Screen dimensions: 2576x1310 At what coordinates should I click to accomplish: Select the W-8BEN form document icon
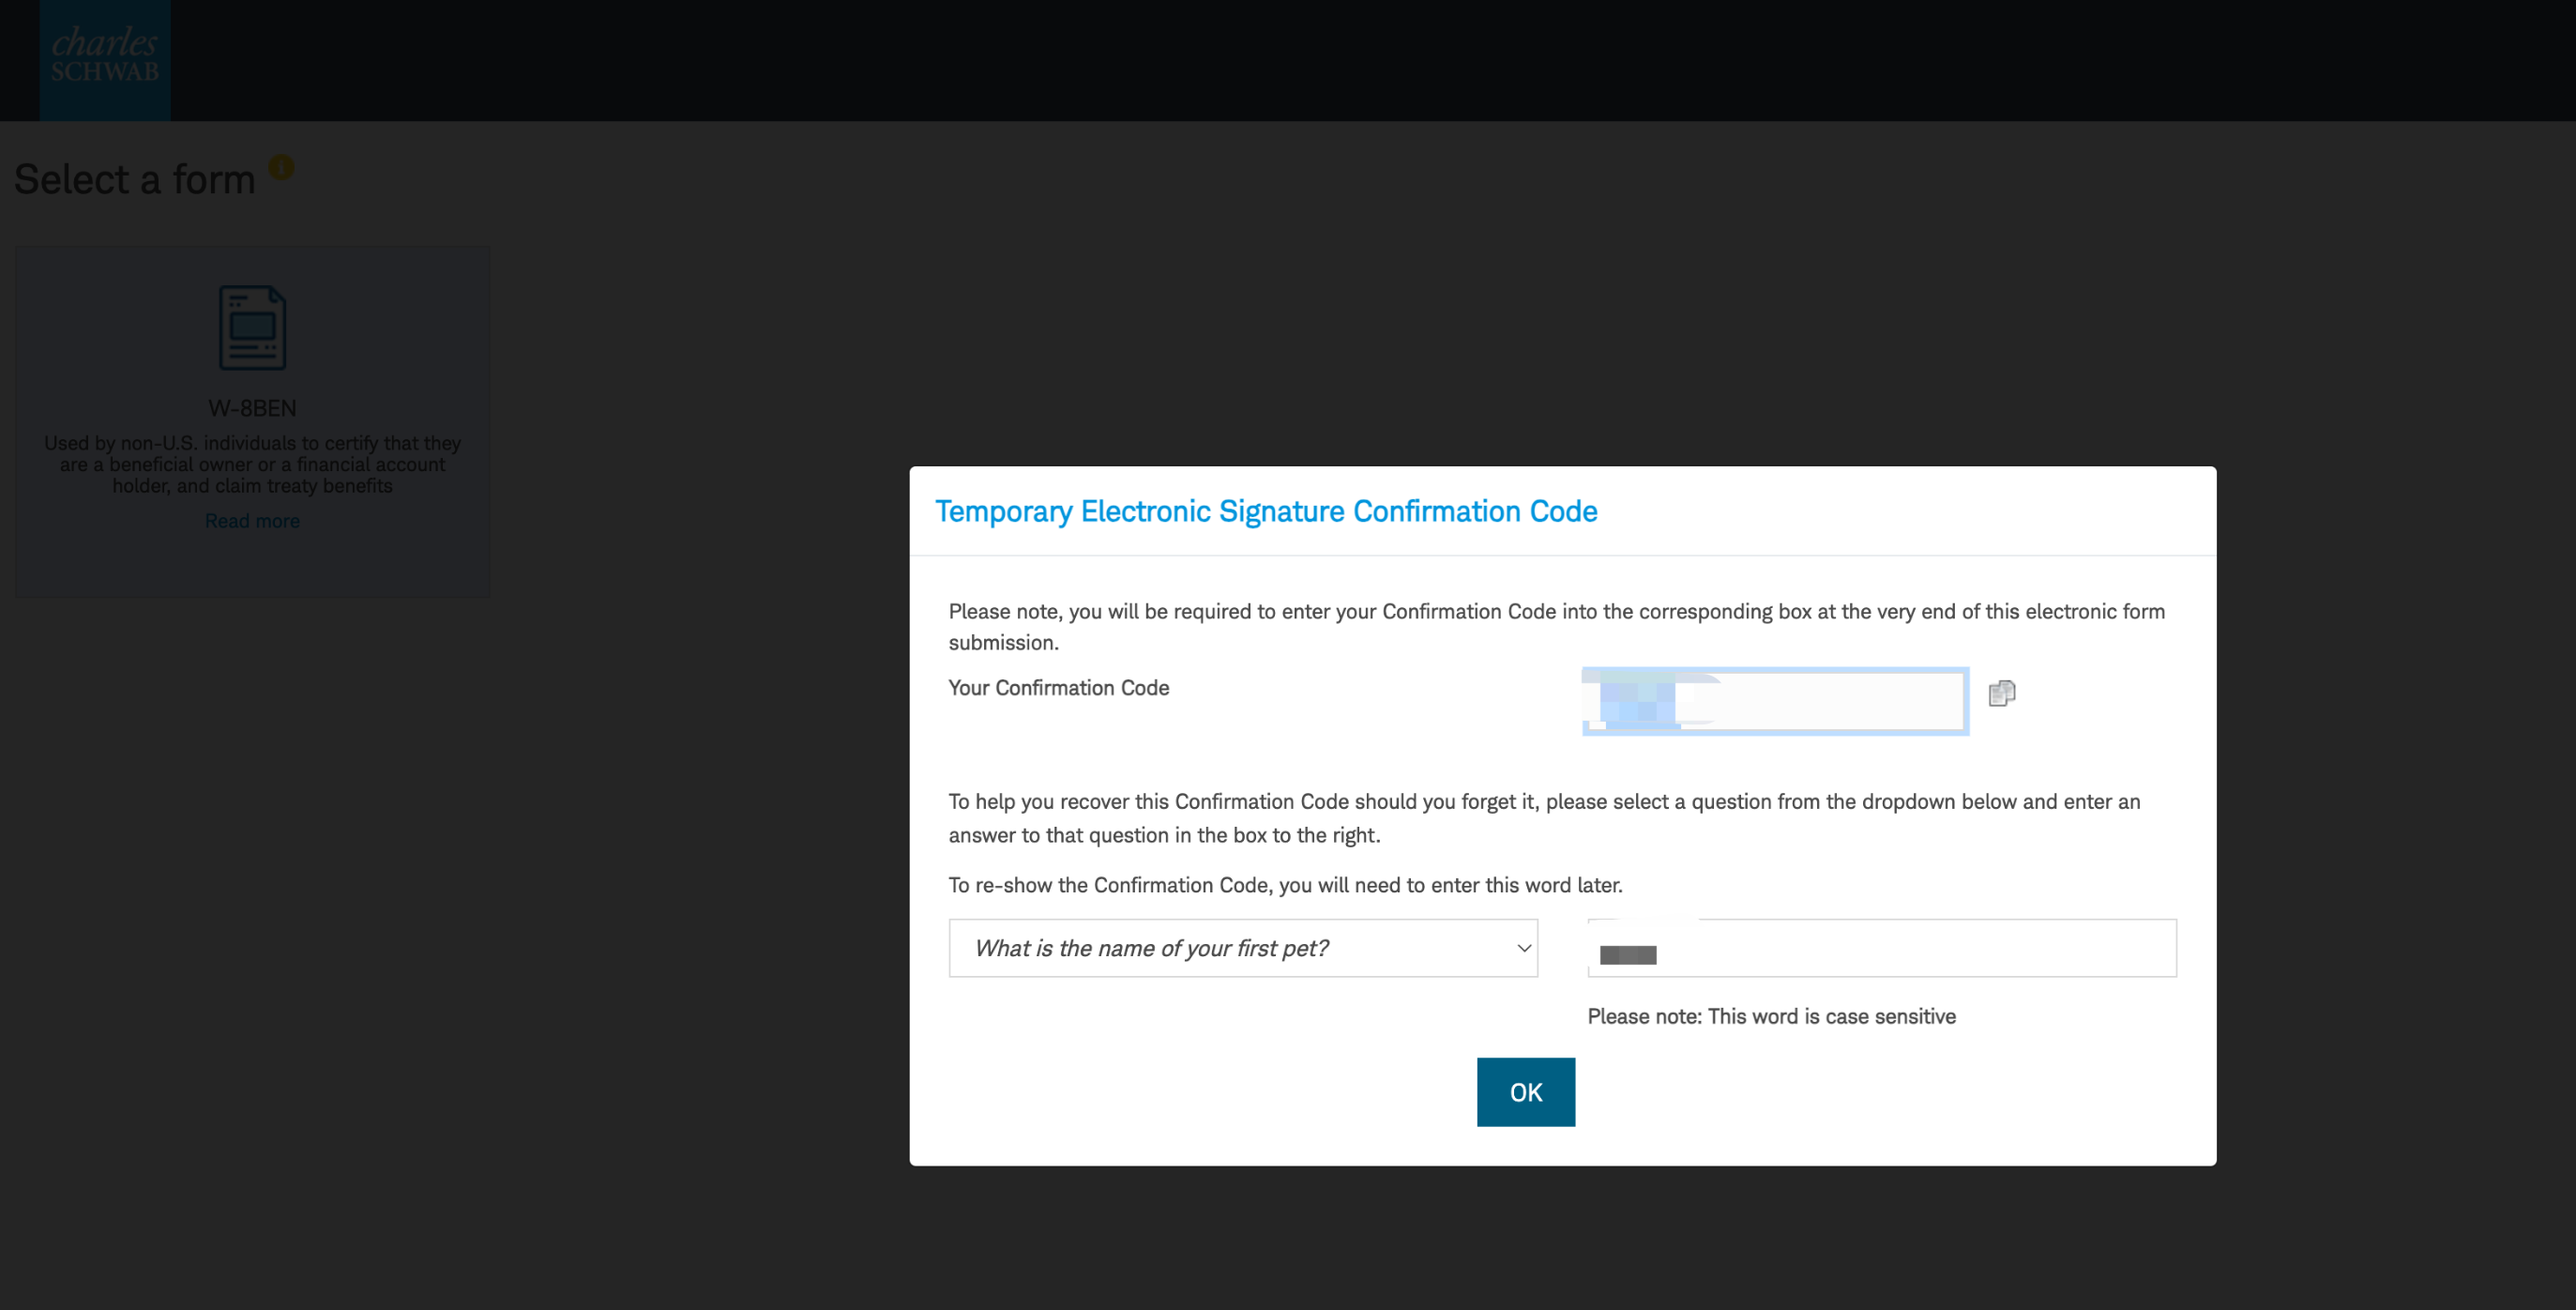tap(252, 328)
